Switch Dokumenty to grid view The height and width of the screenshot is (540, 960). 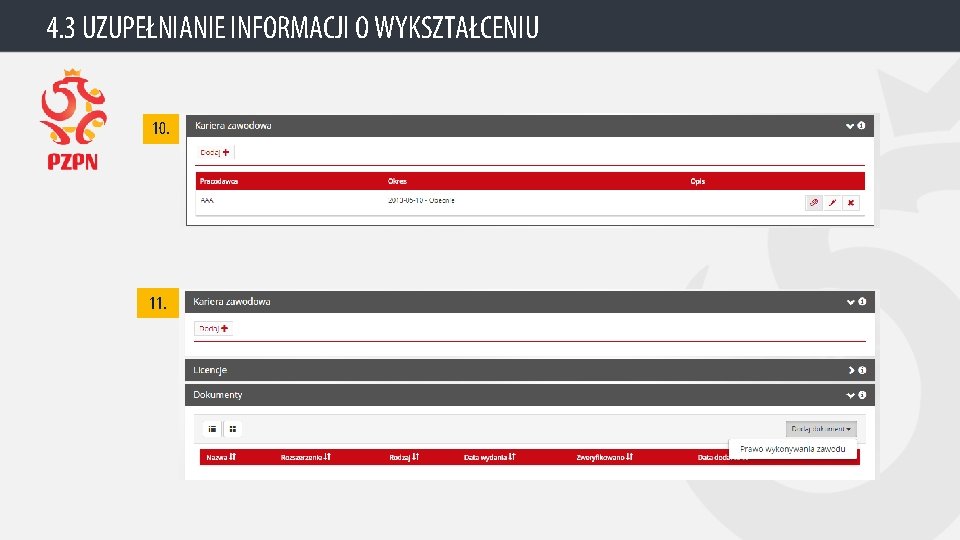pyautogui.click(x=233, y=429)
